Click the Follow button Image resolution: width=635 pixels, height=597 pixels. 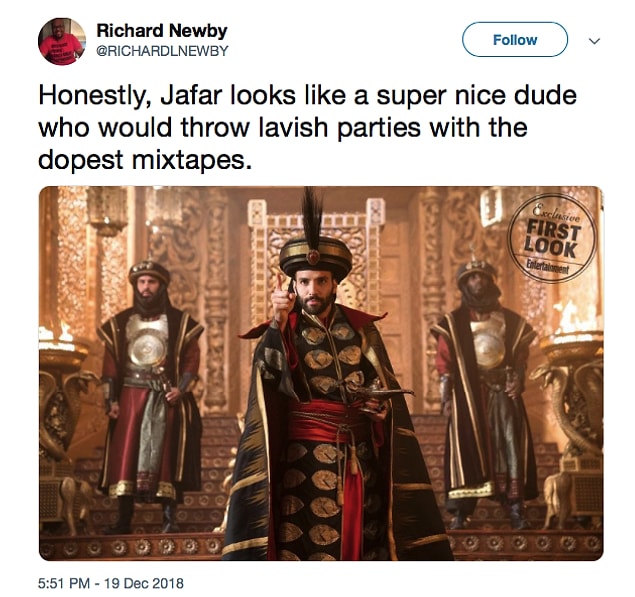click(515, 40)
